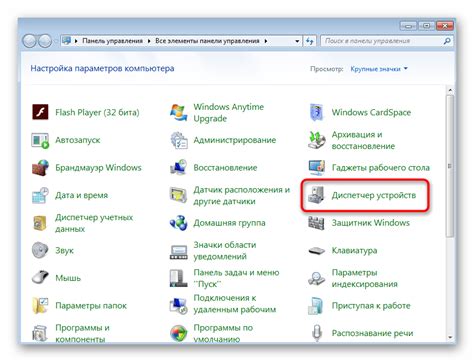This screenshot has height=362, width=474.
Task: Open the Брандмауэр Windows link text
Action: coord(98,167)
